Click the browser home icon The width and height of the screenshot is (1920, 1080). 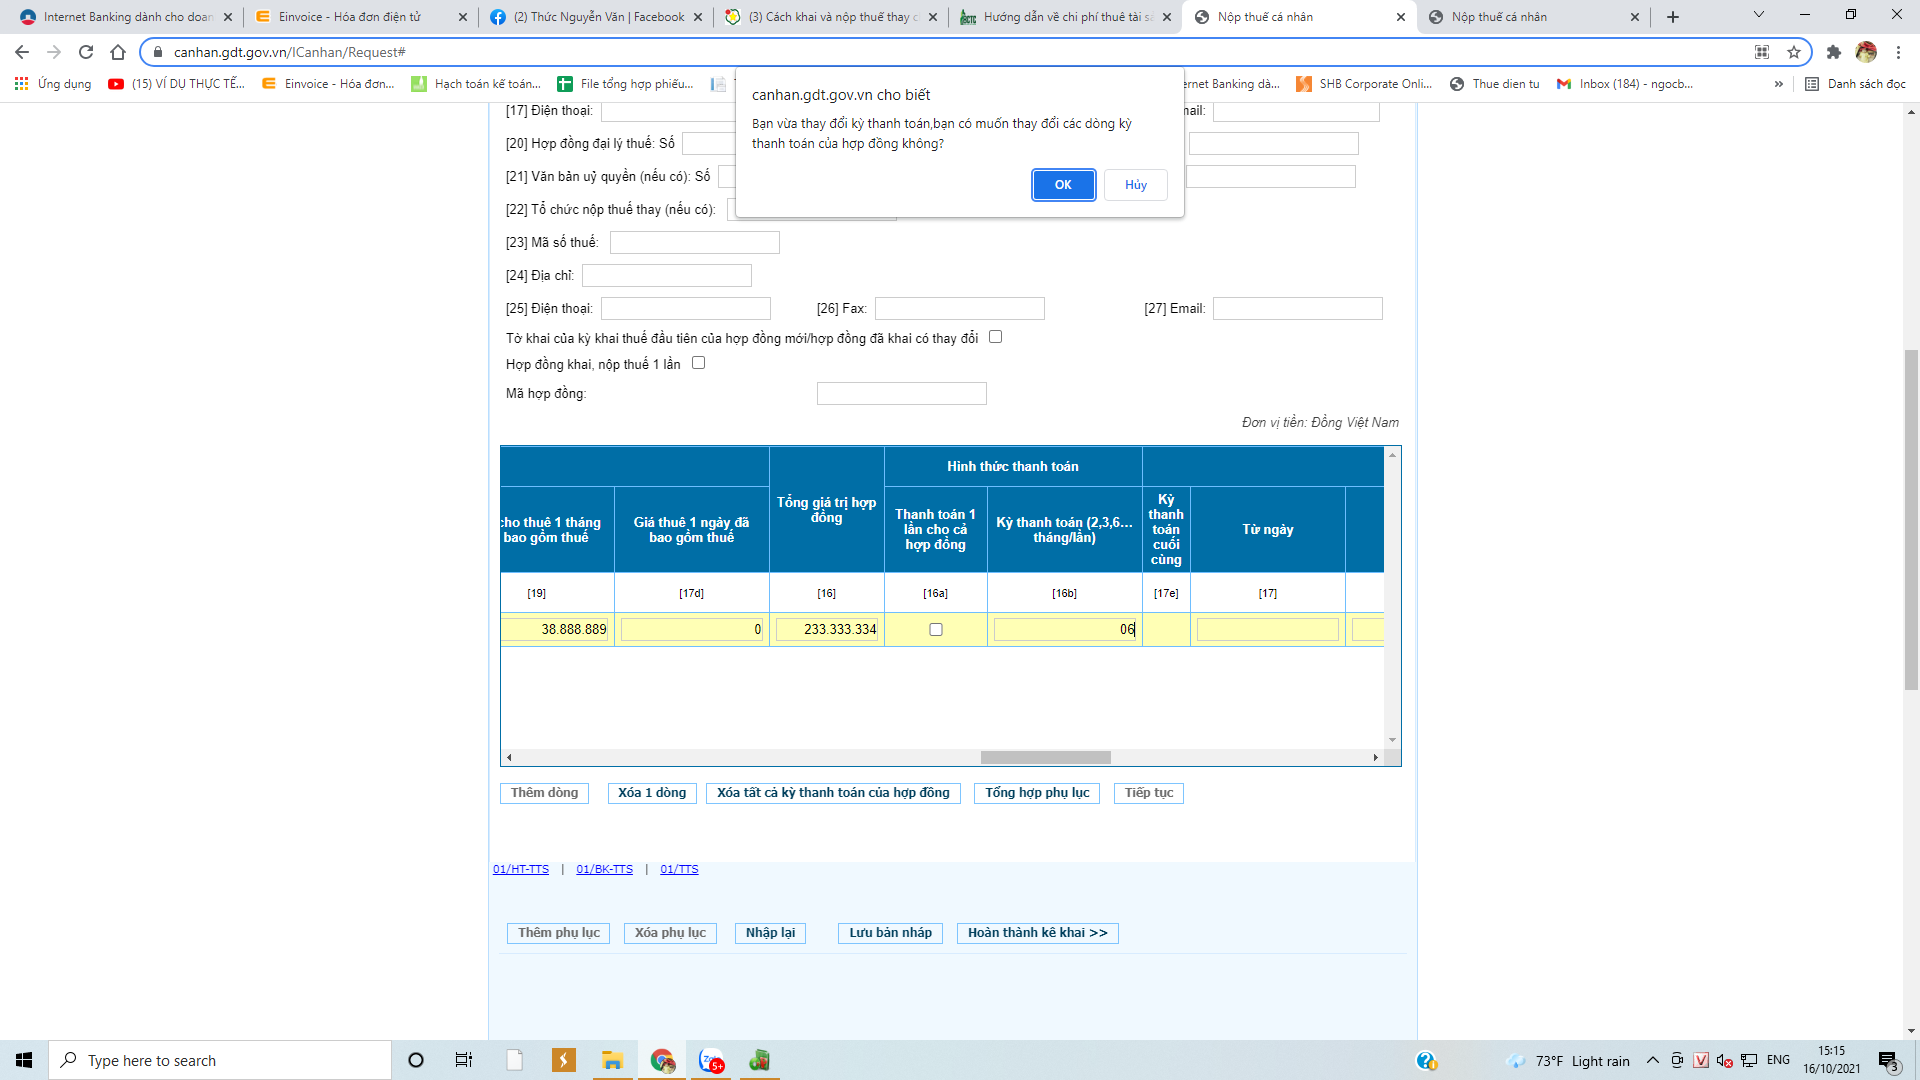click(118, 52)
